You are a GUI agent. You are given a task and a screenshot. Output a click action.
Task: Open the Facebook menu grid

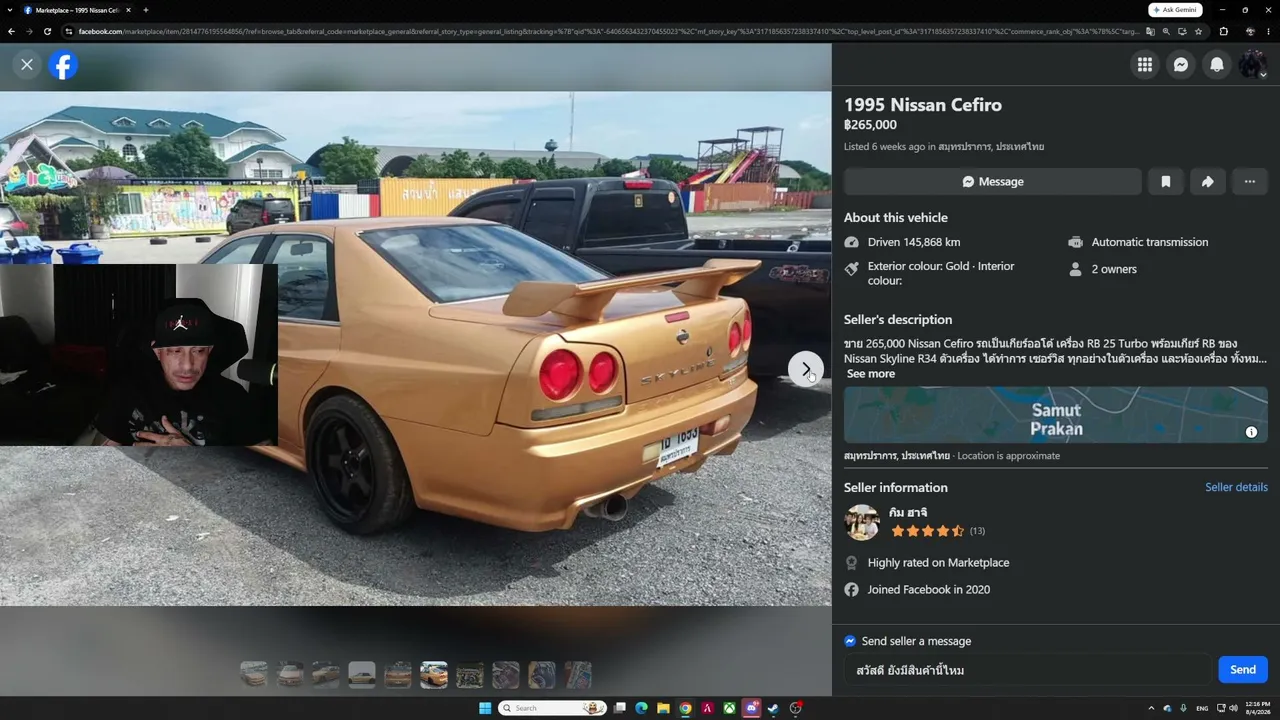(x=1145, y=65)
